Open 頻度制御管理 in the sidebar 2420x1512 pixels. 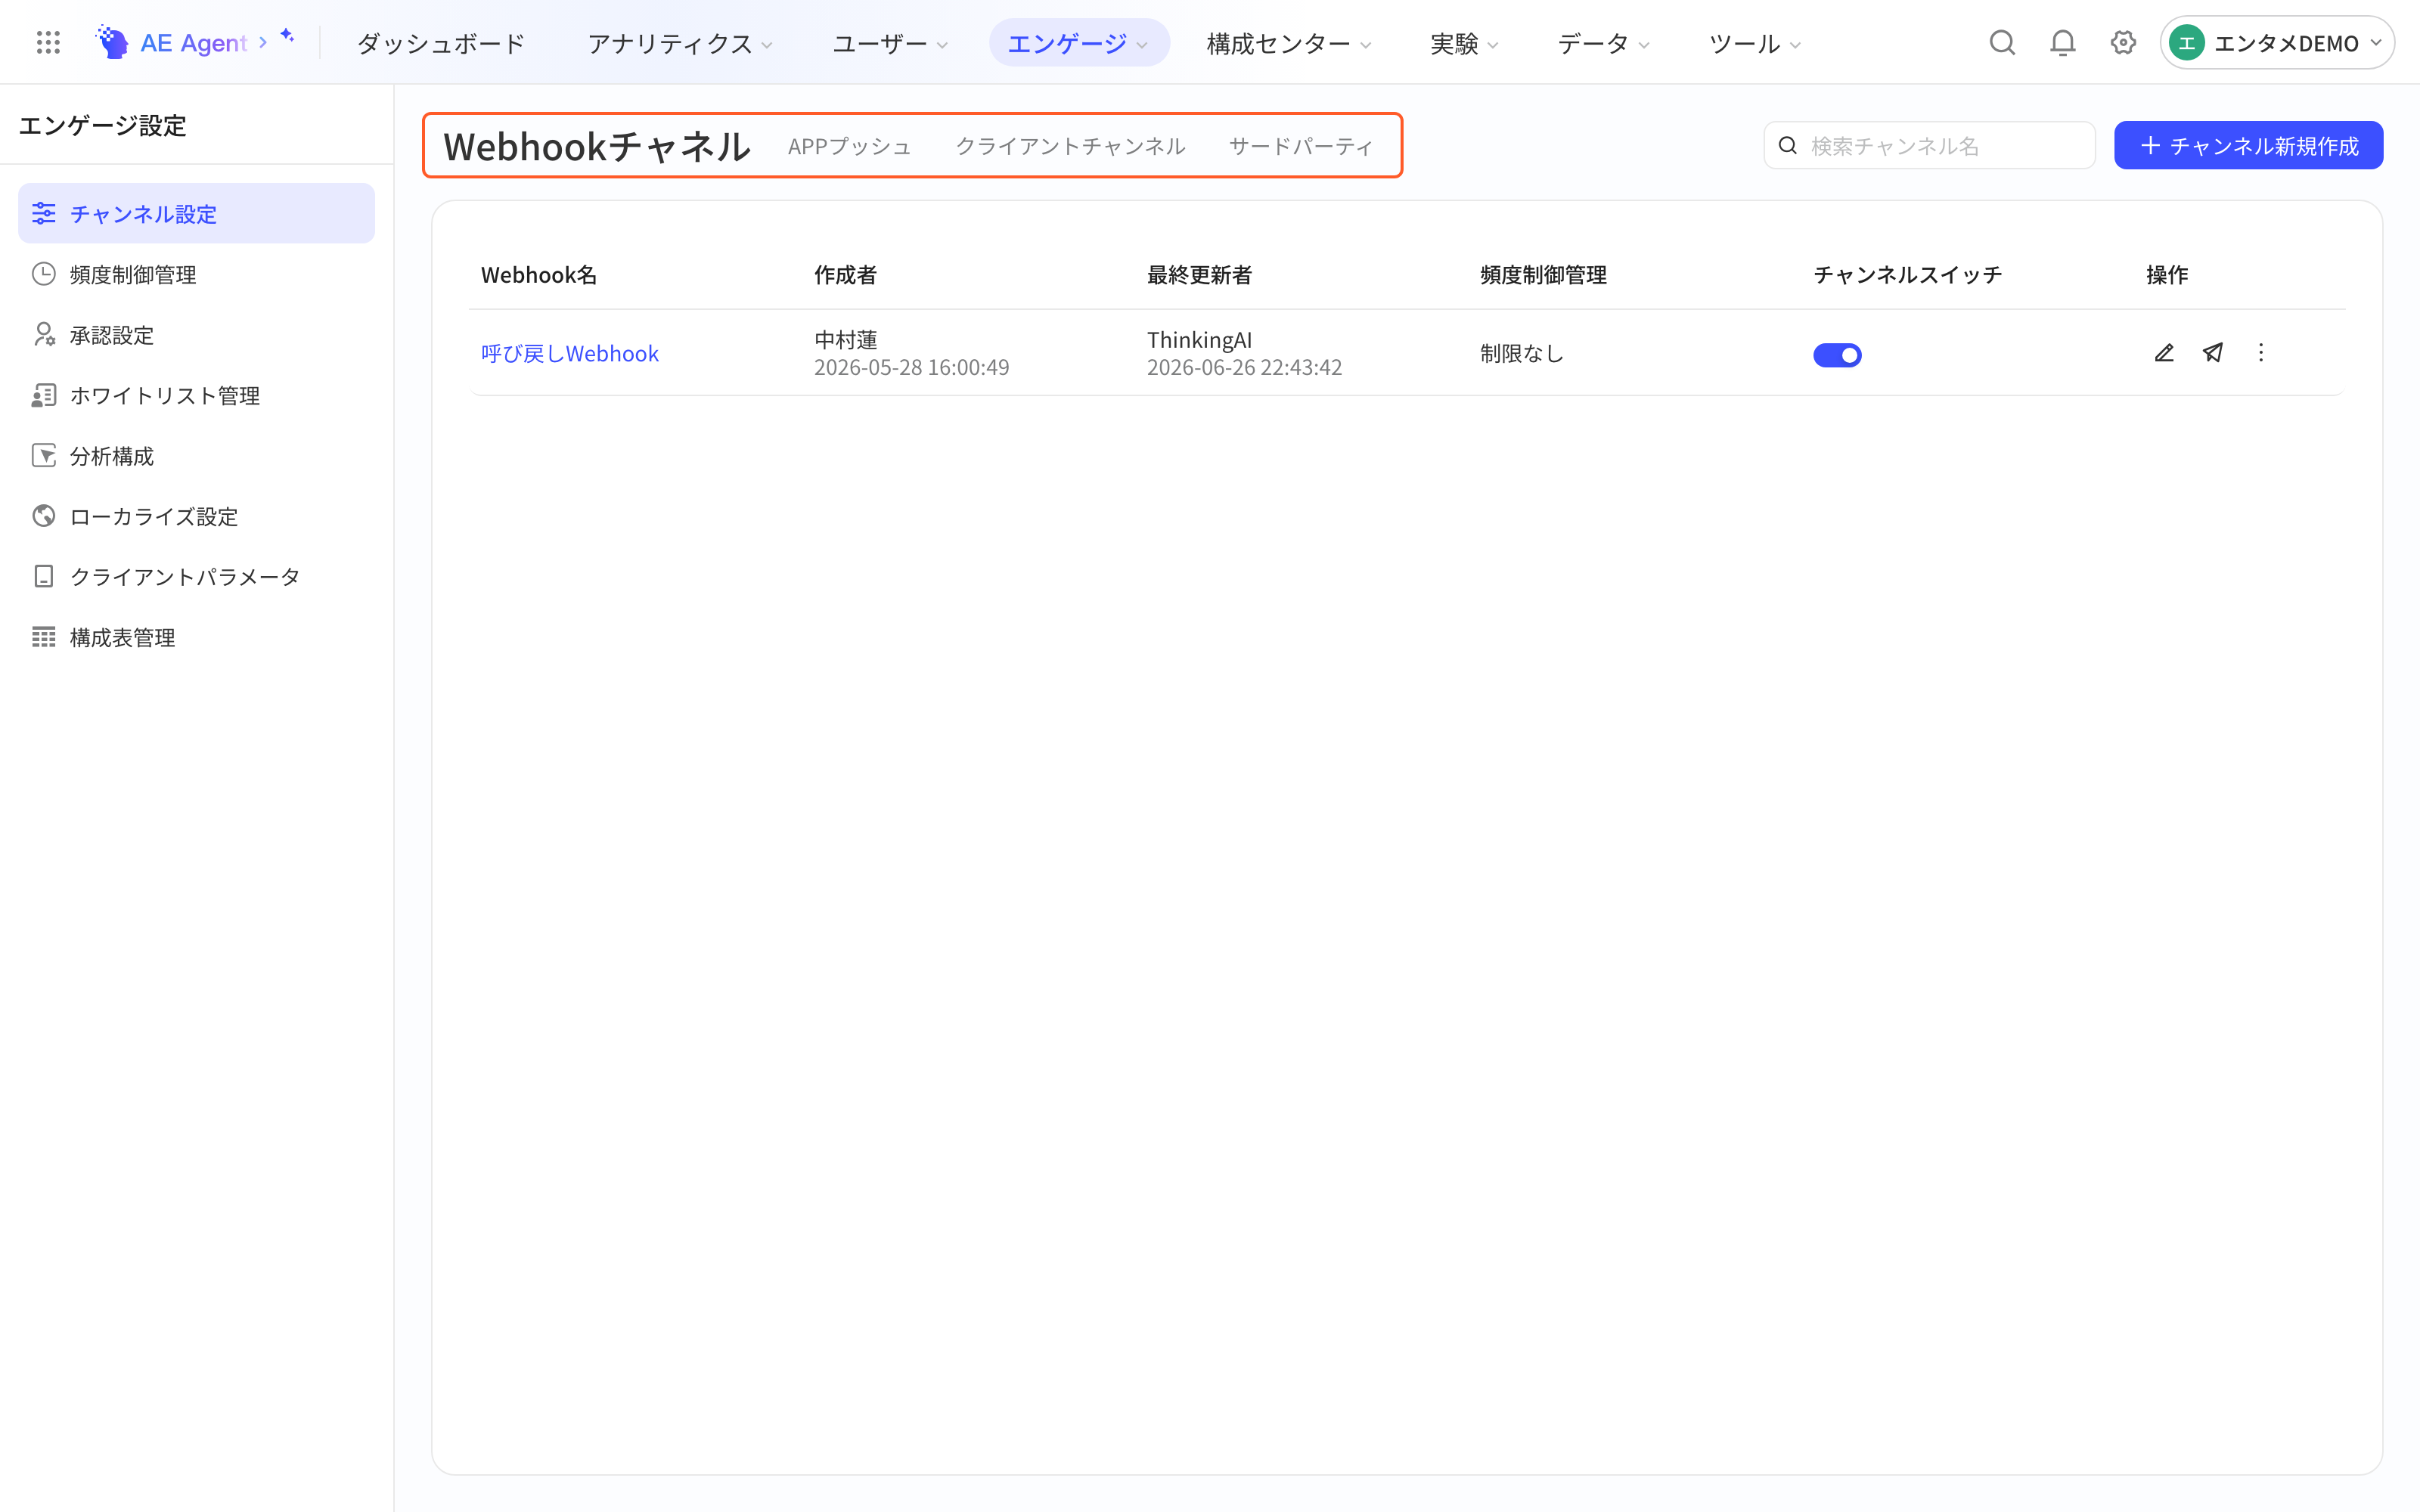(196, 274)
